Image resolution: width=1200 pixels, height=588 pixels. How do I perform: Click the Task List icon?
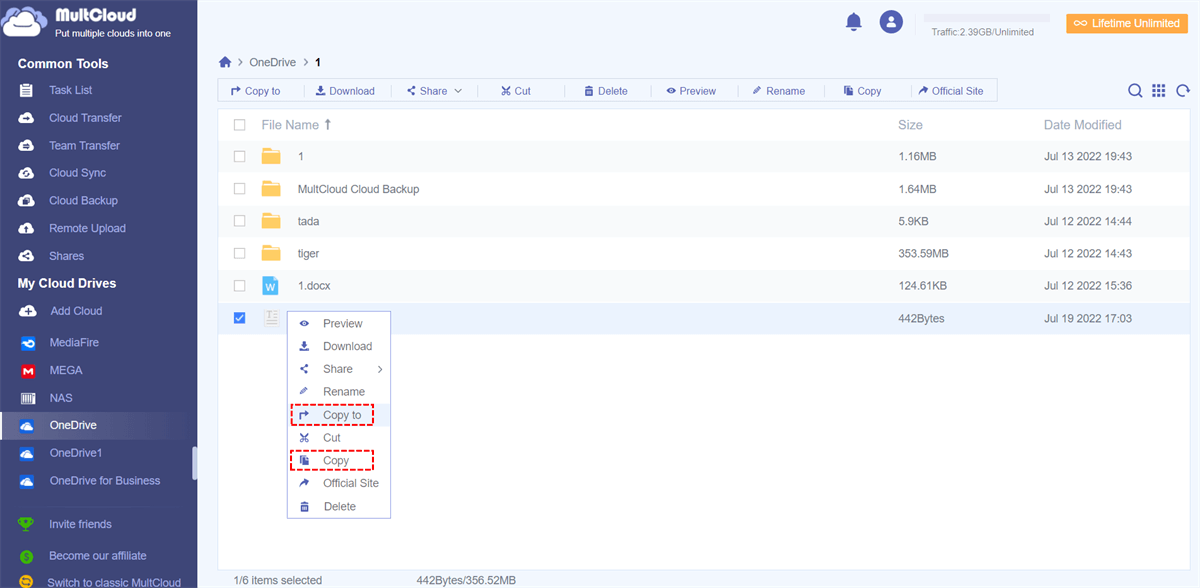(x=28, y=90)
